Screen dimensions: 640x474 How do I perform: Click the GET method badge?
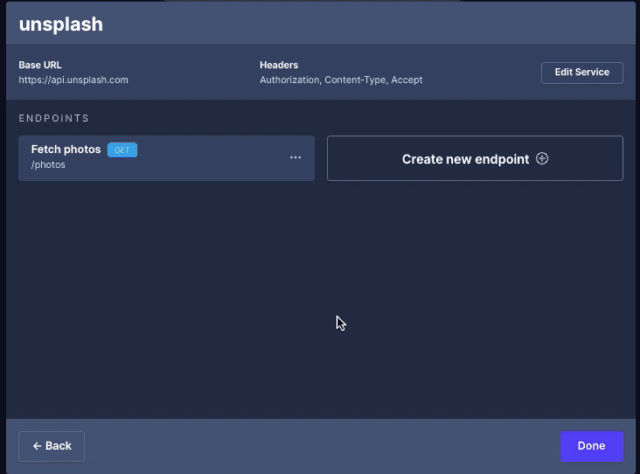click(x=122, y=150)
